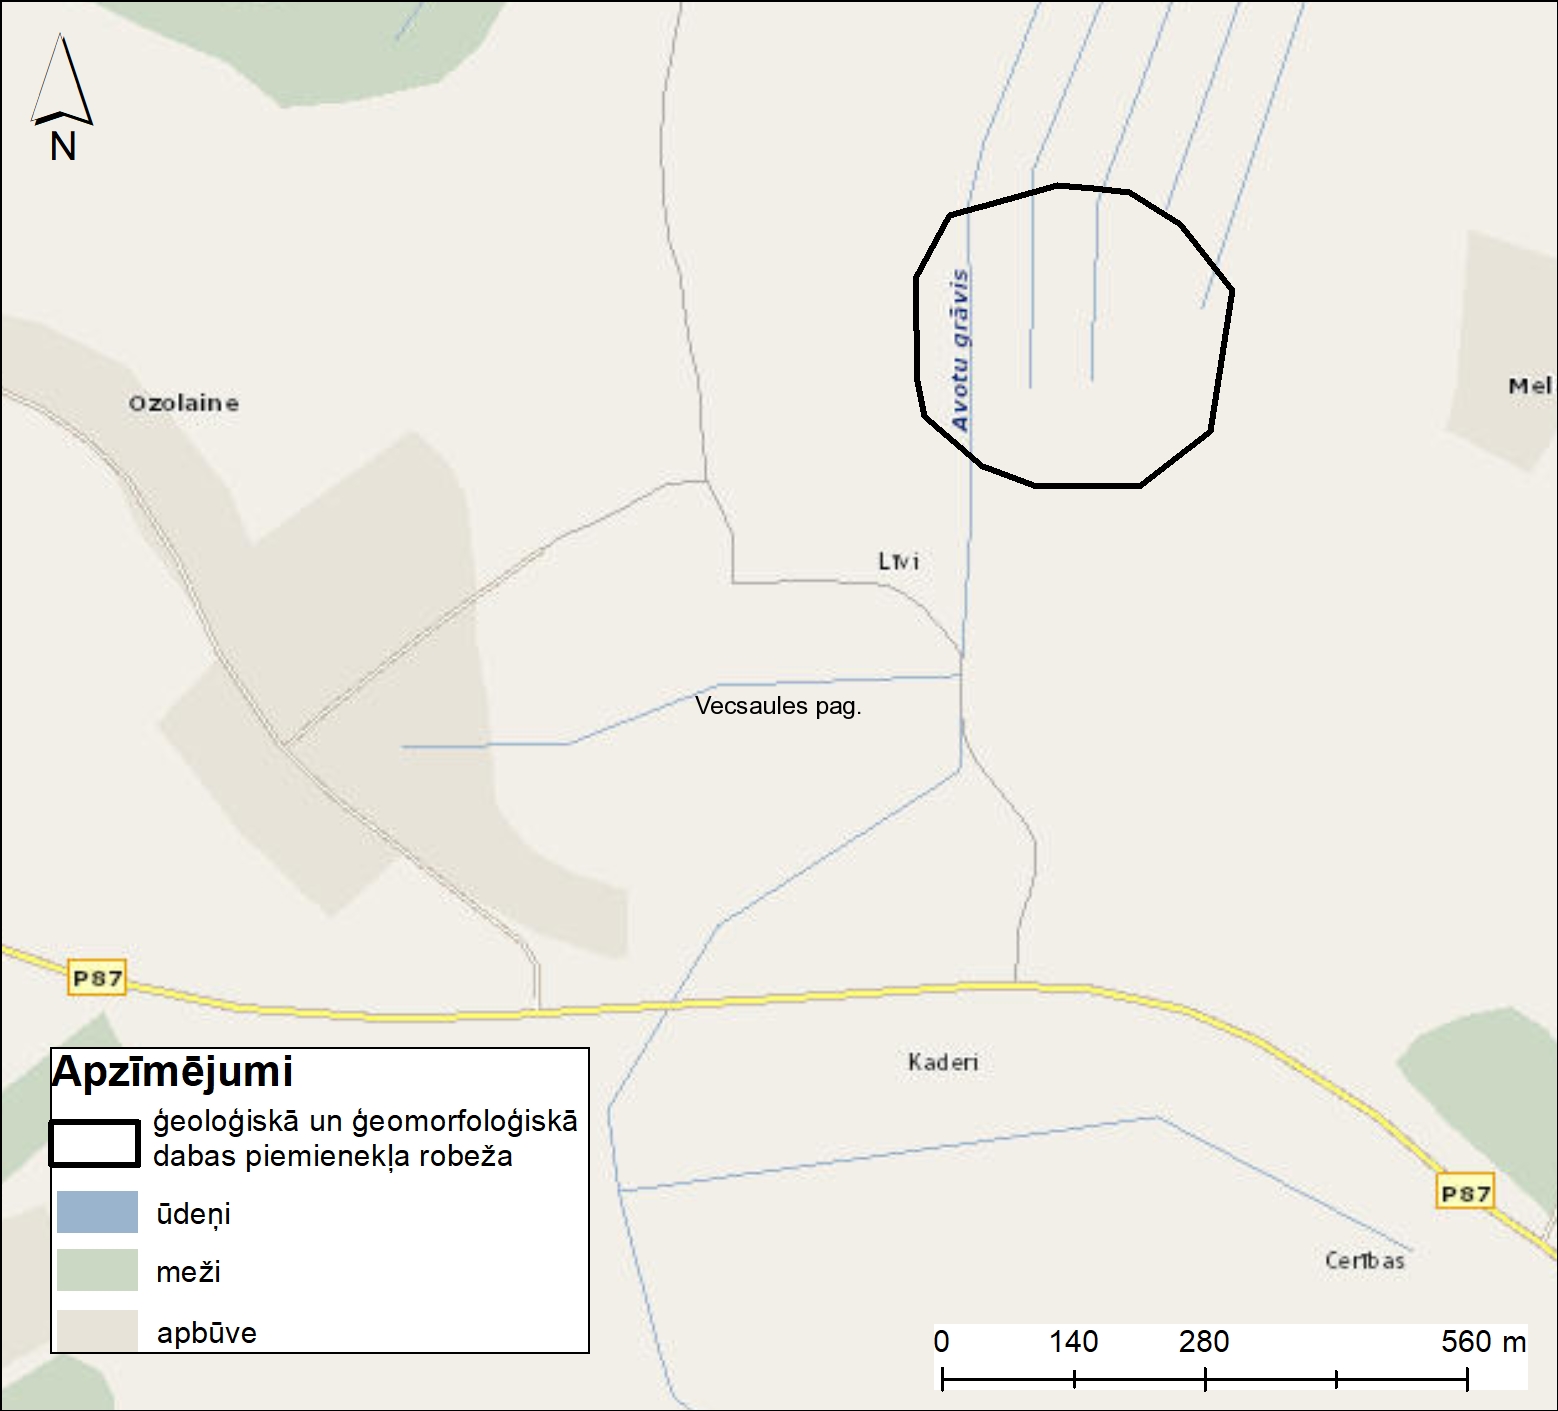Click the Kaderi place label

[x=942, y=1062]
